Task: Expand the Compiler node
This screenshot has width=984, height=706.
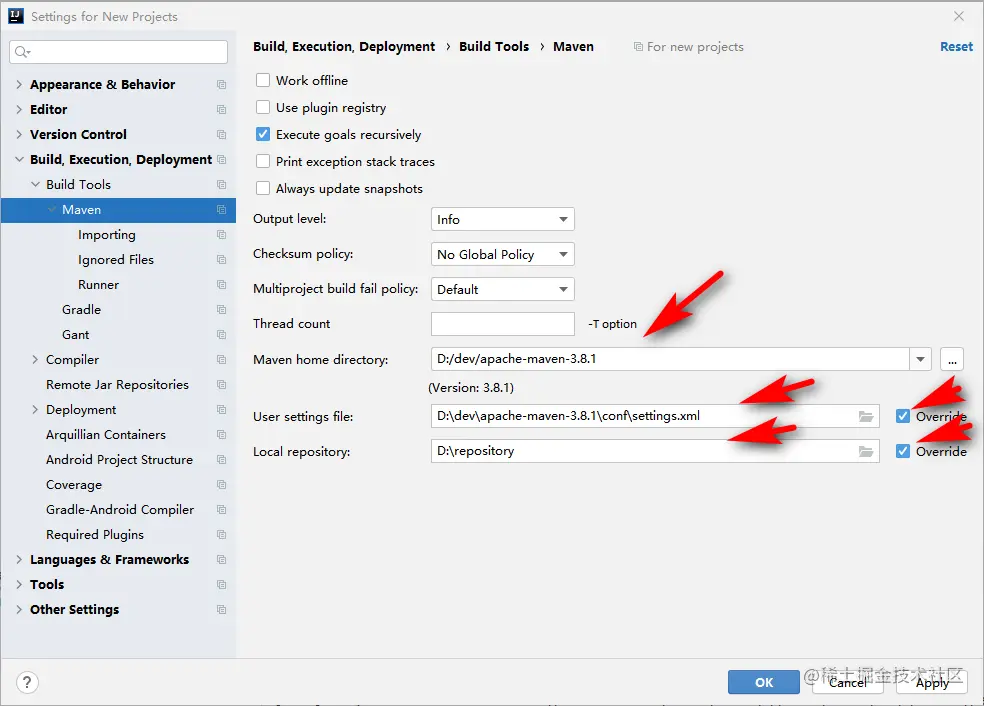Action: [x=35, y=360]
